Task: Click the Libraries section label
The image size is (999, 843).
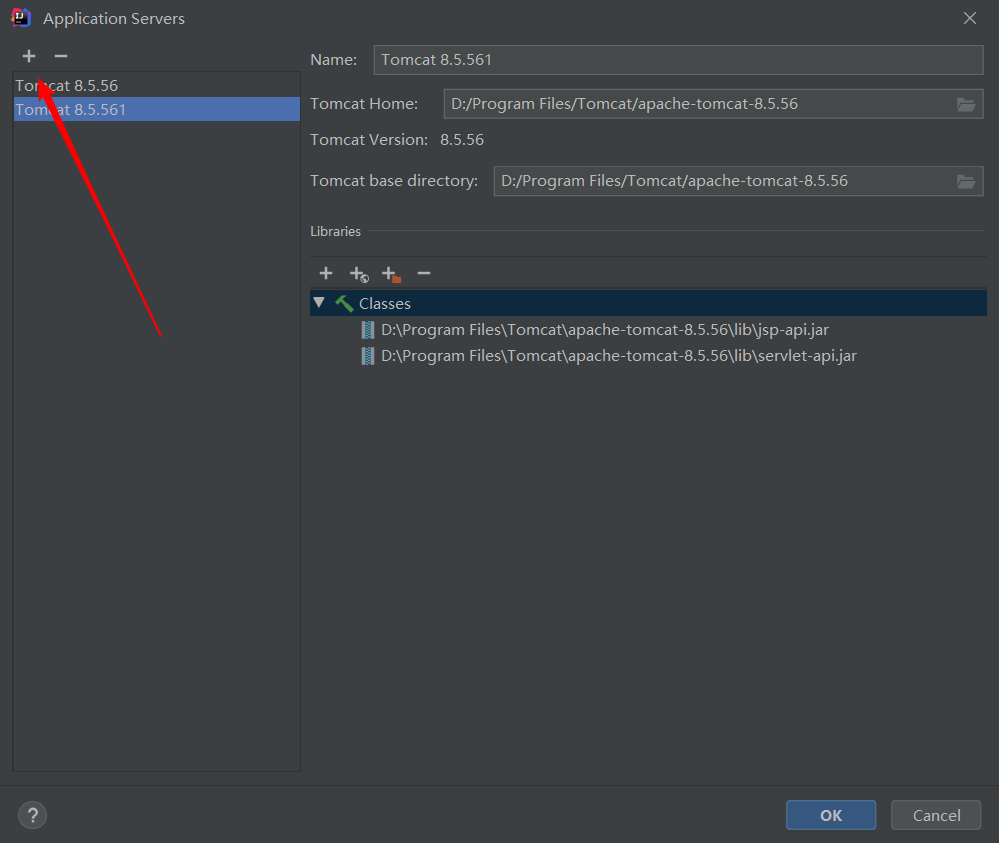Action: point(335,231)
